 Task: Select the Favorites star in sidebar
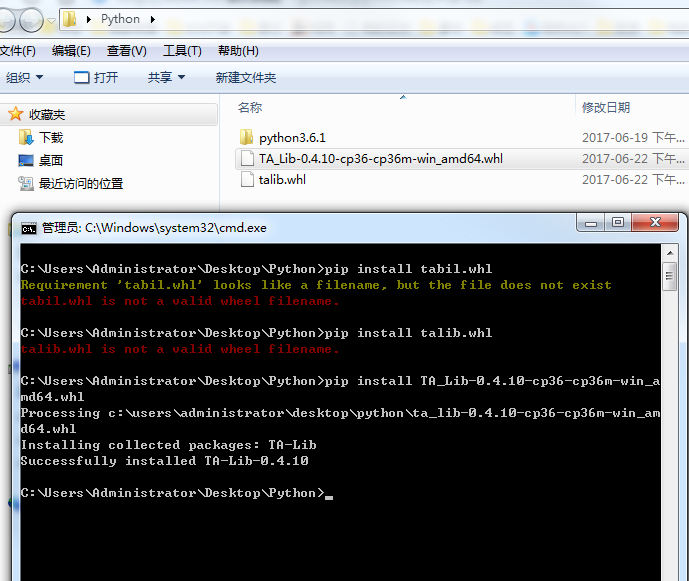16,115
